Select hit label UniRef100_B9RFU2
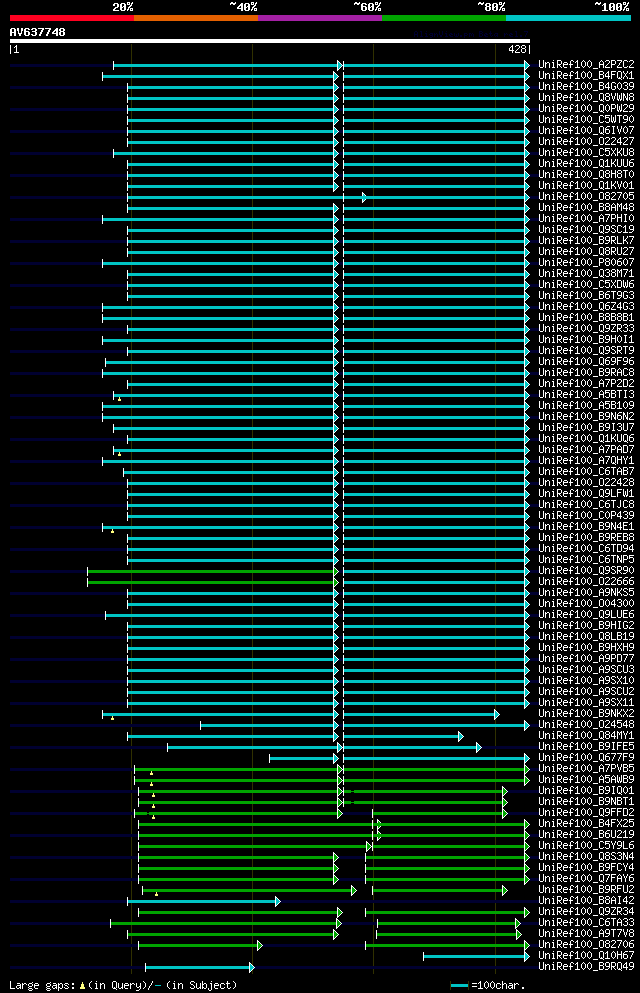 pyautogui.click(x=586, y=890)
